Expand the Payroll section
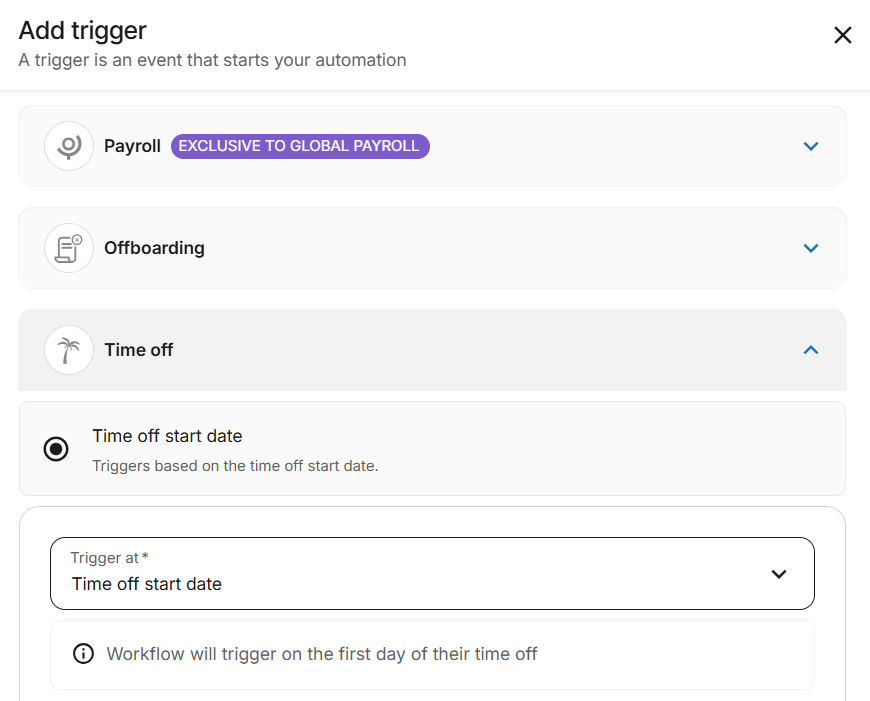The height and width of the screenshot is (701, 870). 811,145
